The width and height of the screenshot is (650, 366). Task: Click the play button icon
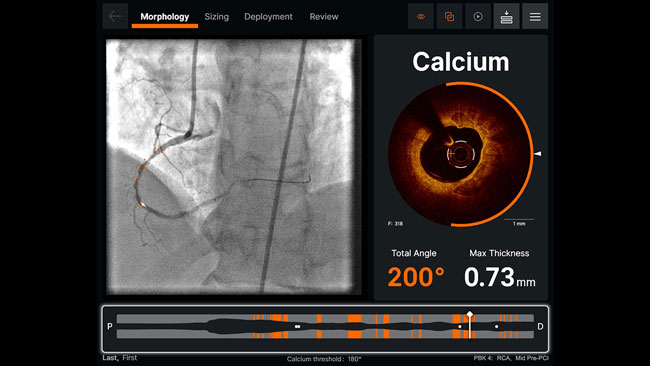click(478, 17)
